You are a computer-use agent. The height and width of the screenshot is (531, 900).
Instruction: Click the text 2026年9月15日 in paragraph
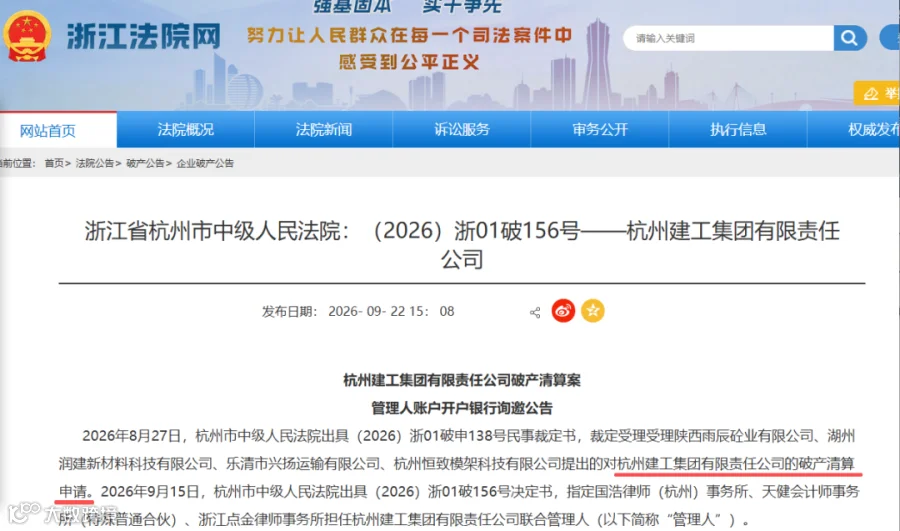[150, 491]
